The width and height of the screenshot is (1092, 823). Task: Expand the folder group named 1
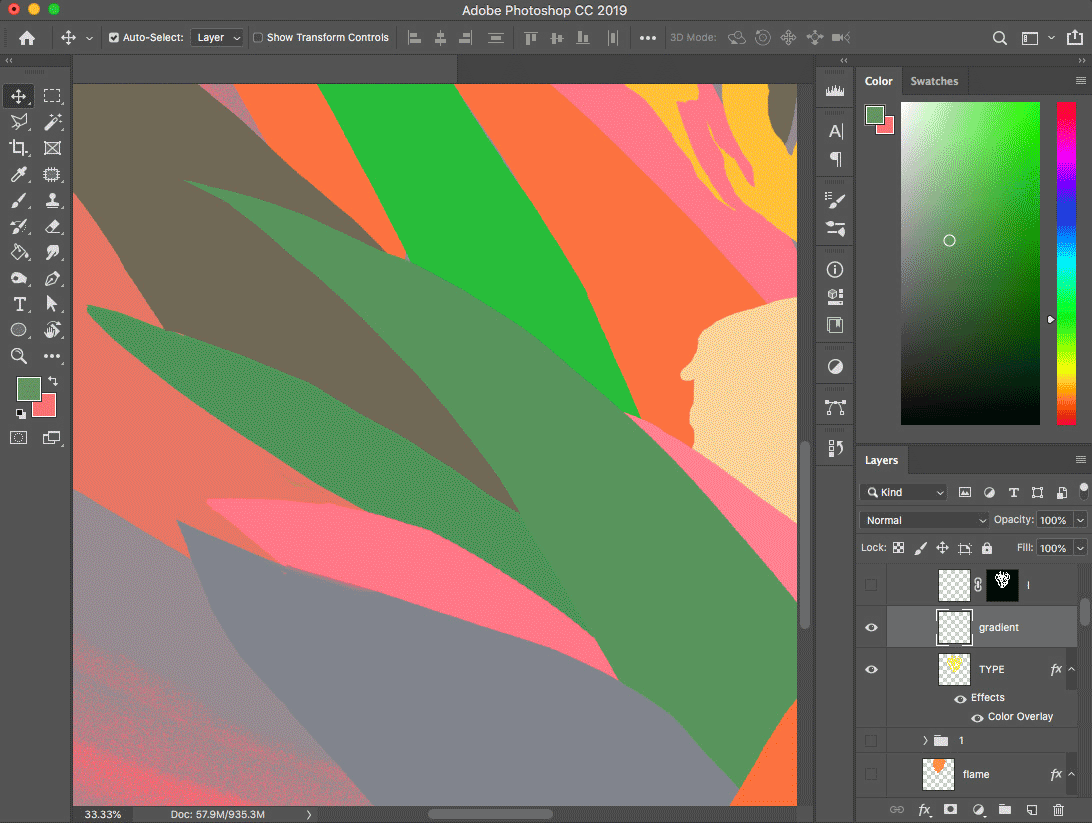(925, 741)
